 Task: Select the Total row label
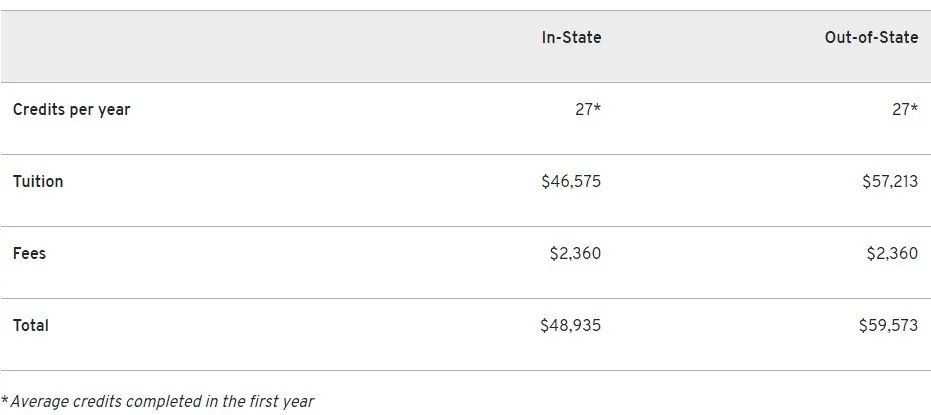[31, 326]
